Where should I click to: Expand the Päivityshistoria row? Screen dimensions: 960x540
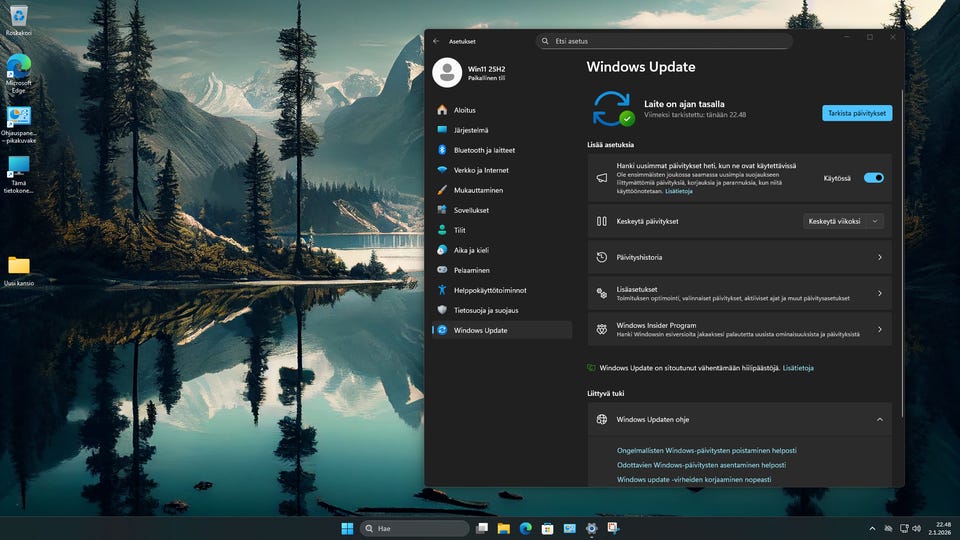point(739,257)
